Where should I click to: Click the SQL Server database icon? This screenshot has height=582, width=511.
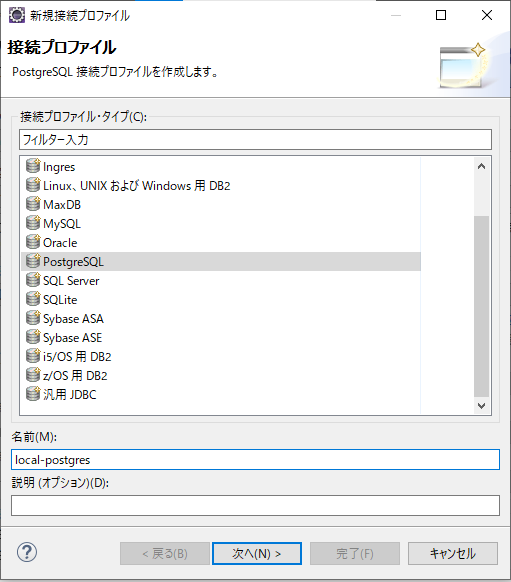(x=33, y=280)
